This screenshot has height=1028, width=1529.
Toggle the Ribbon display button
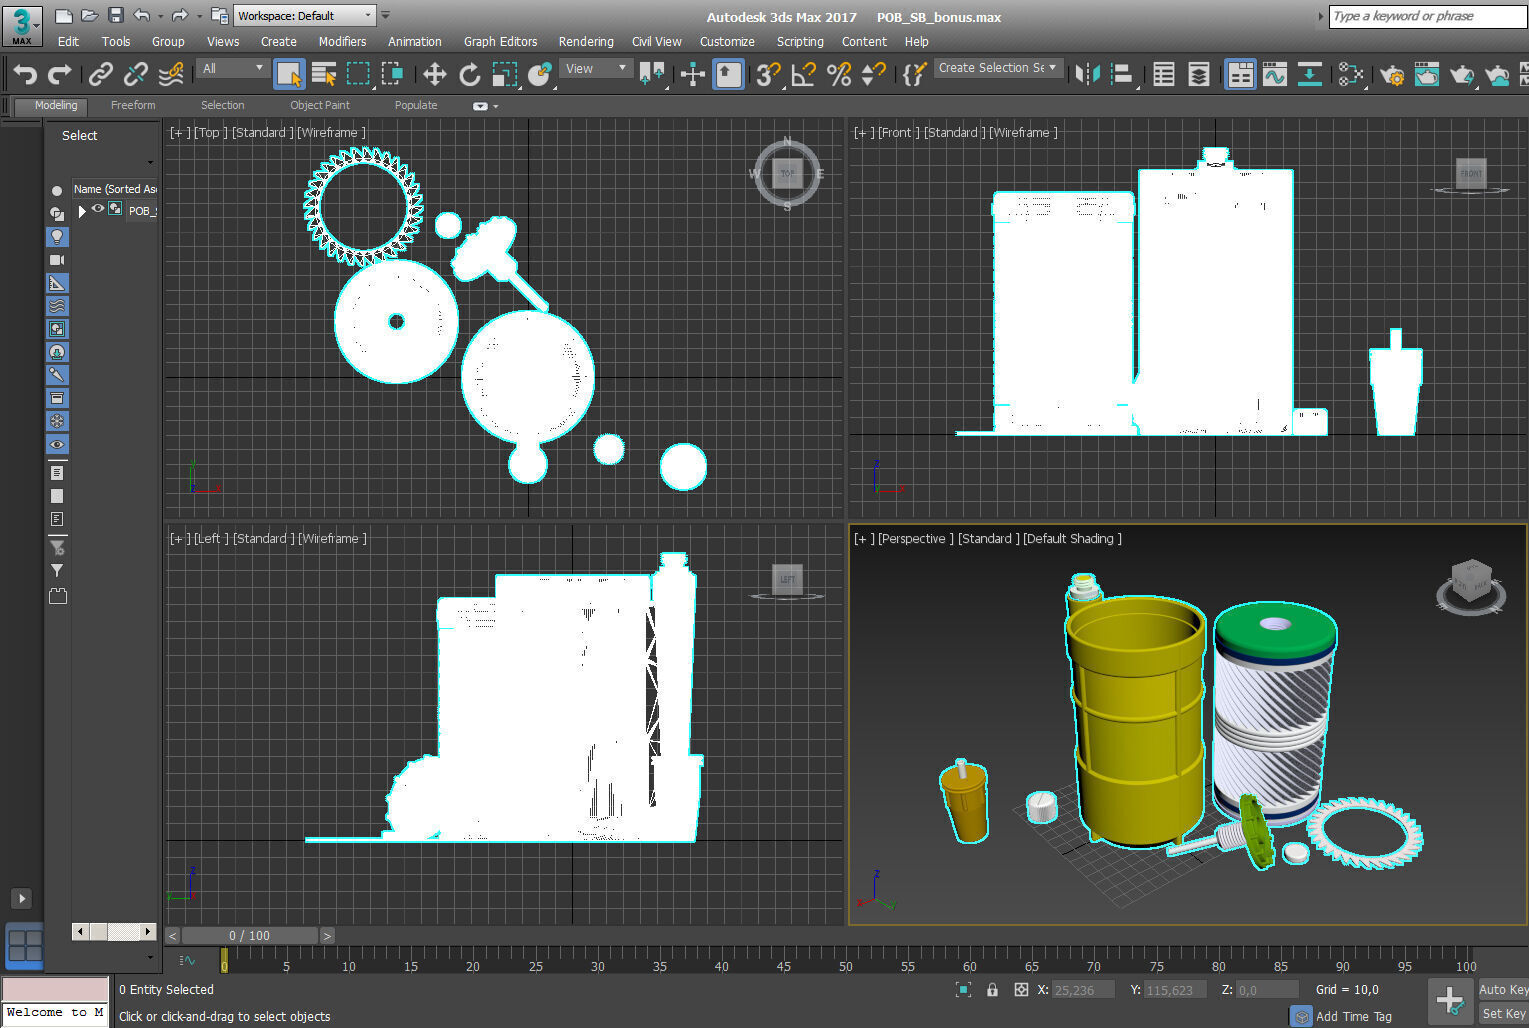click(1240, 74)
